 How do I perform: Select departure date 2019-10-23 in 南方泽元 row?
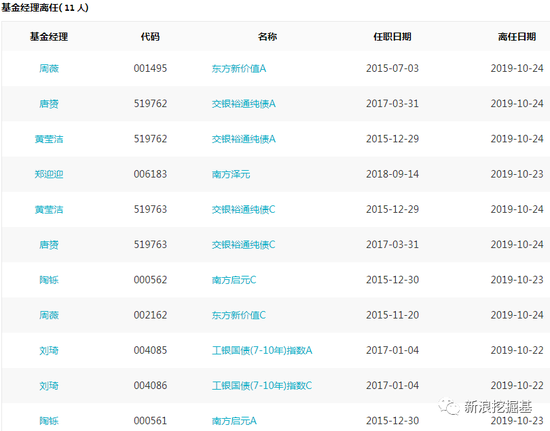click(x=517, y=174)
